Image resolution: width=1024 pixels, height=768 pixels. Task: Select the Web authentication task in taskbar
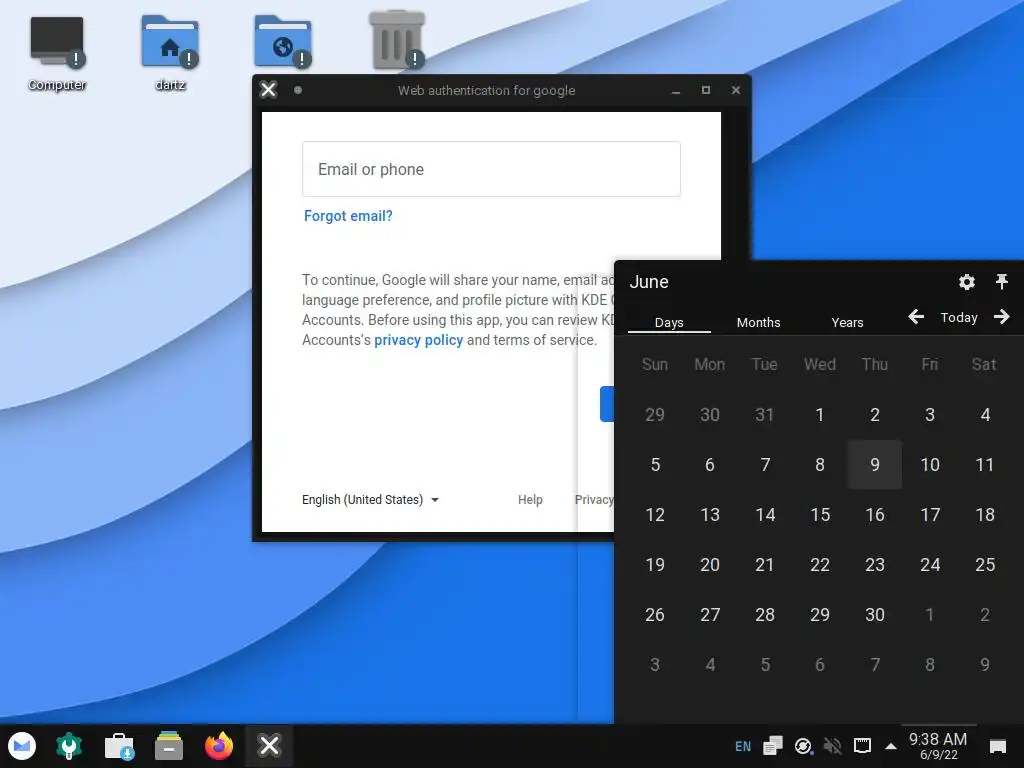268,746
